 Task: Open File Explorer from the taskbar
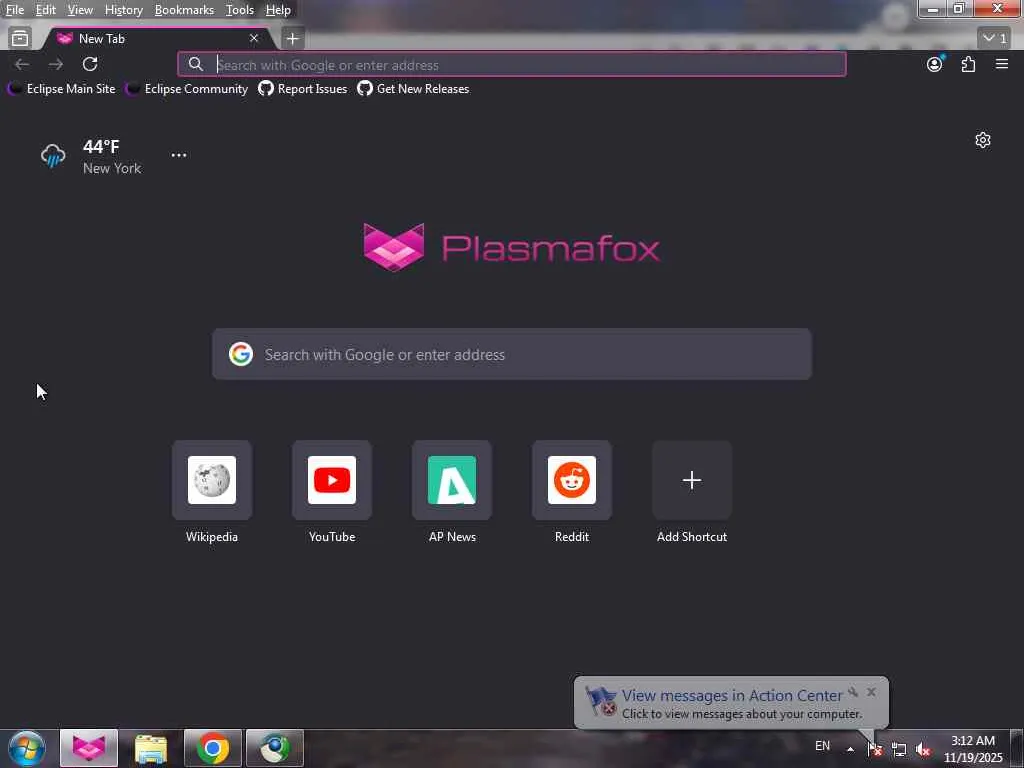tap(151, 748)
